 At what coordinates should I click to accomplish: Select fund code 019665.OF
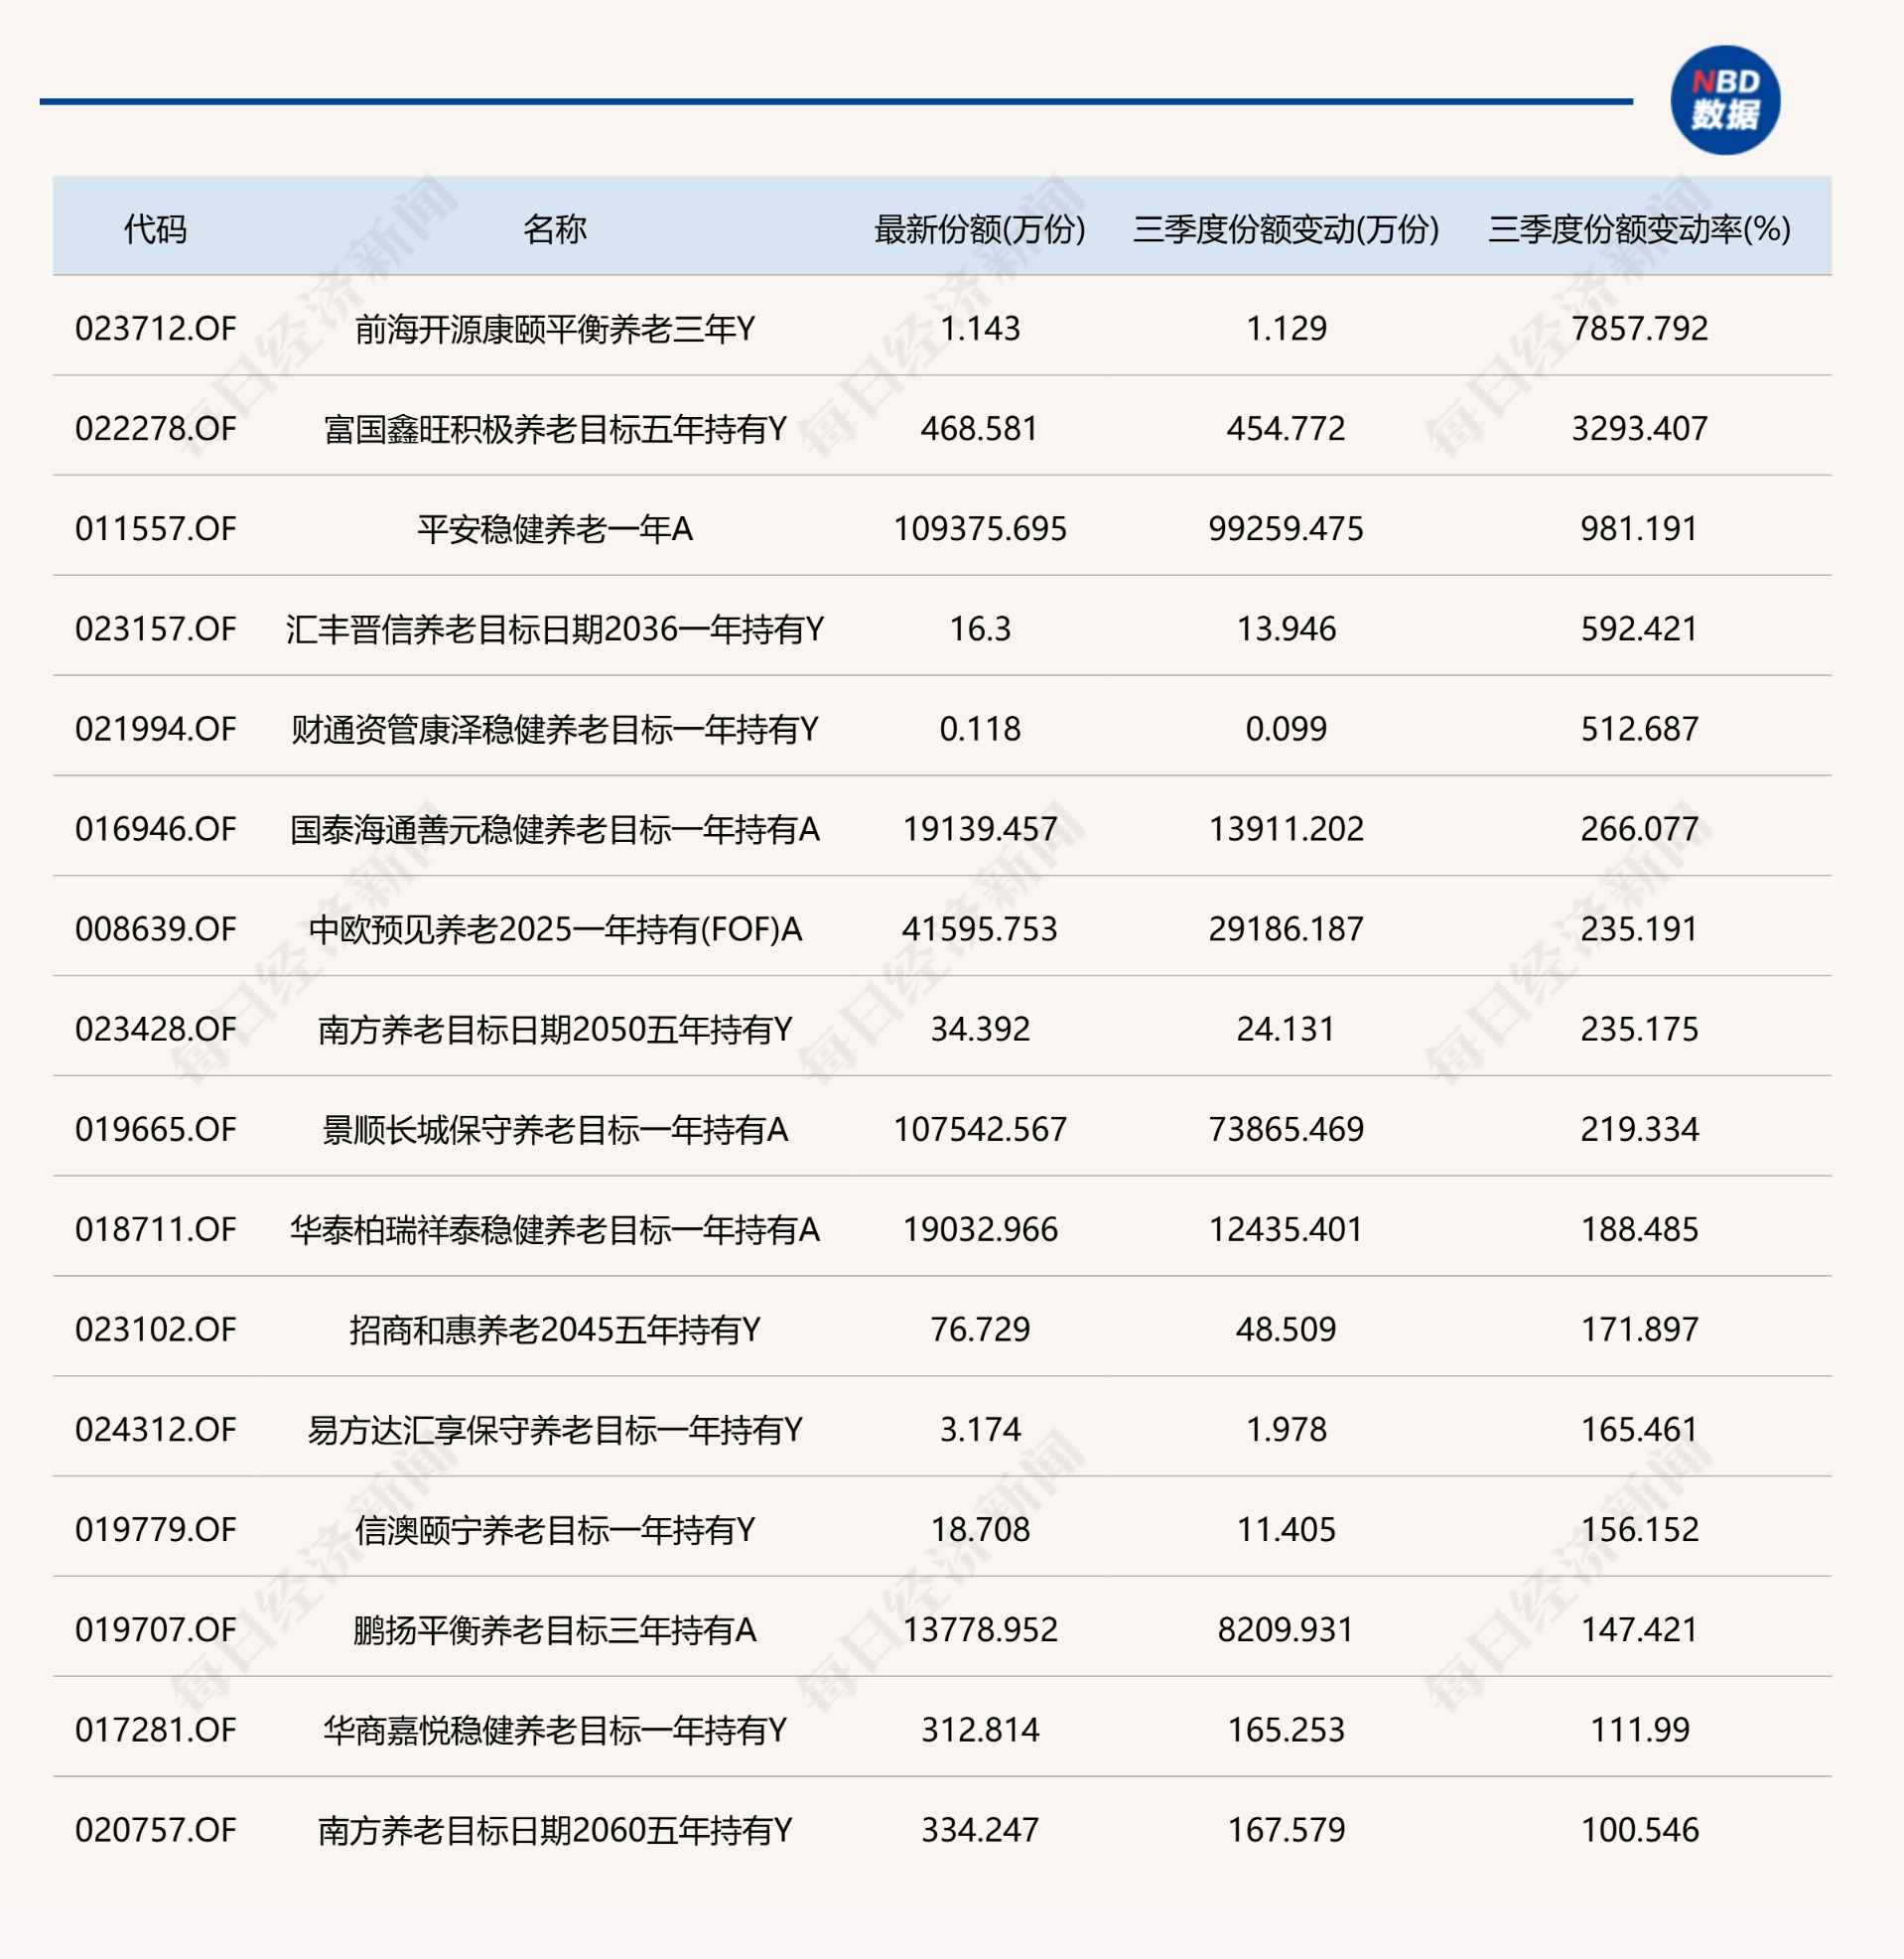(156, 1128)
